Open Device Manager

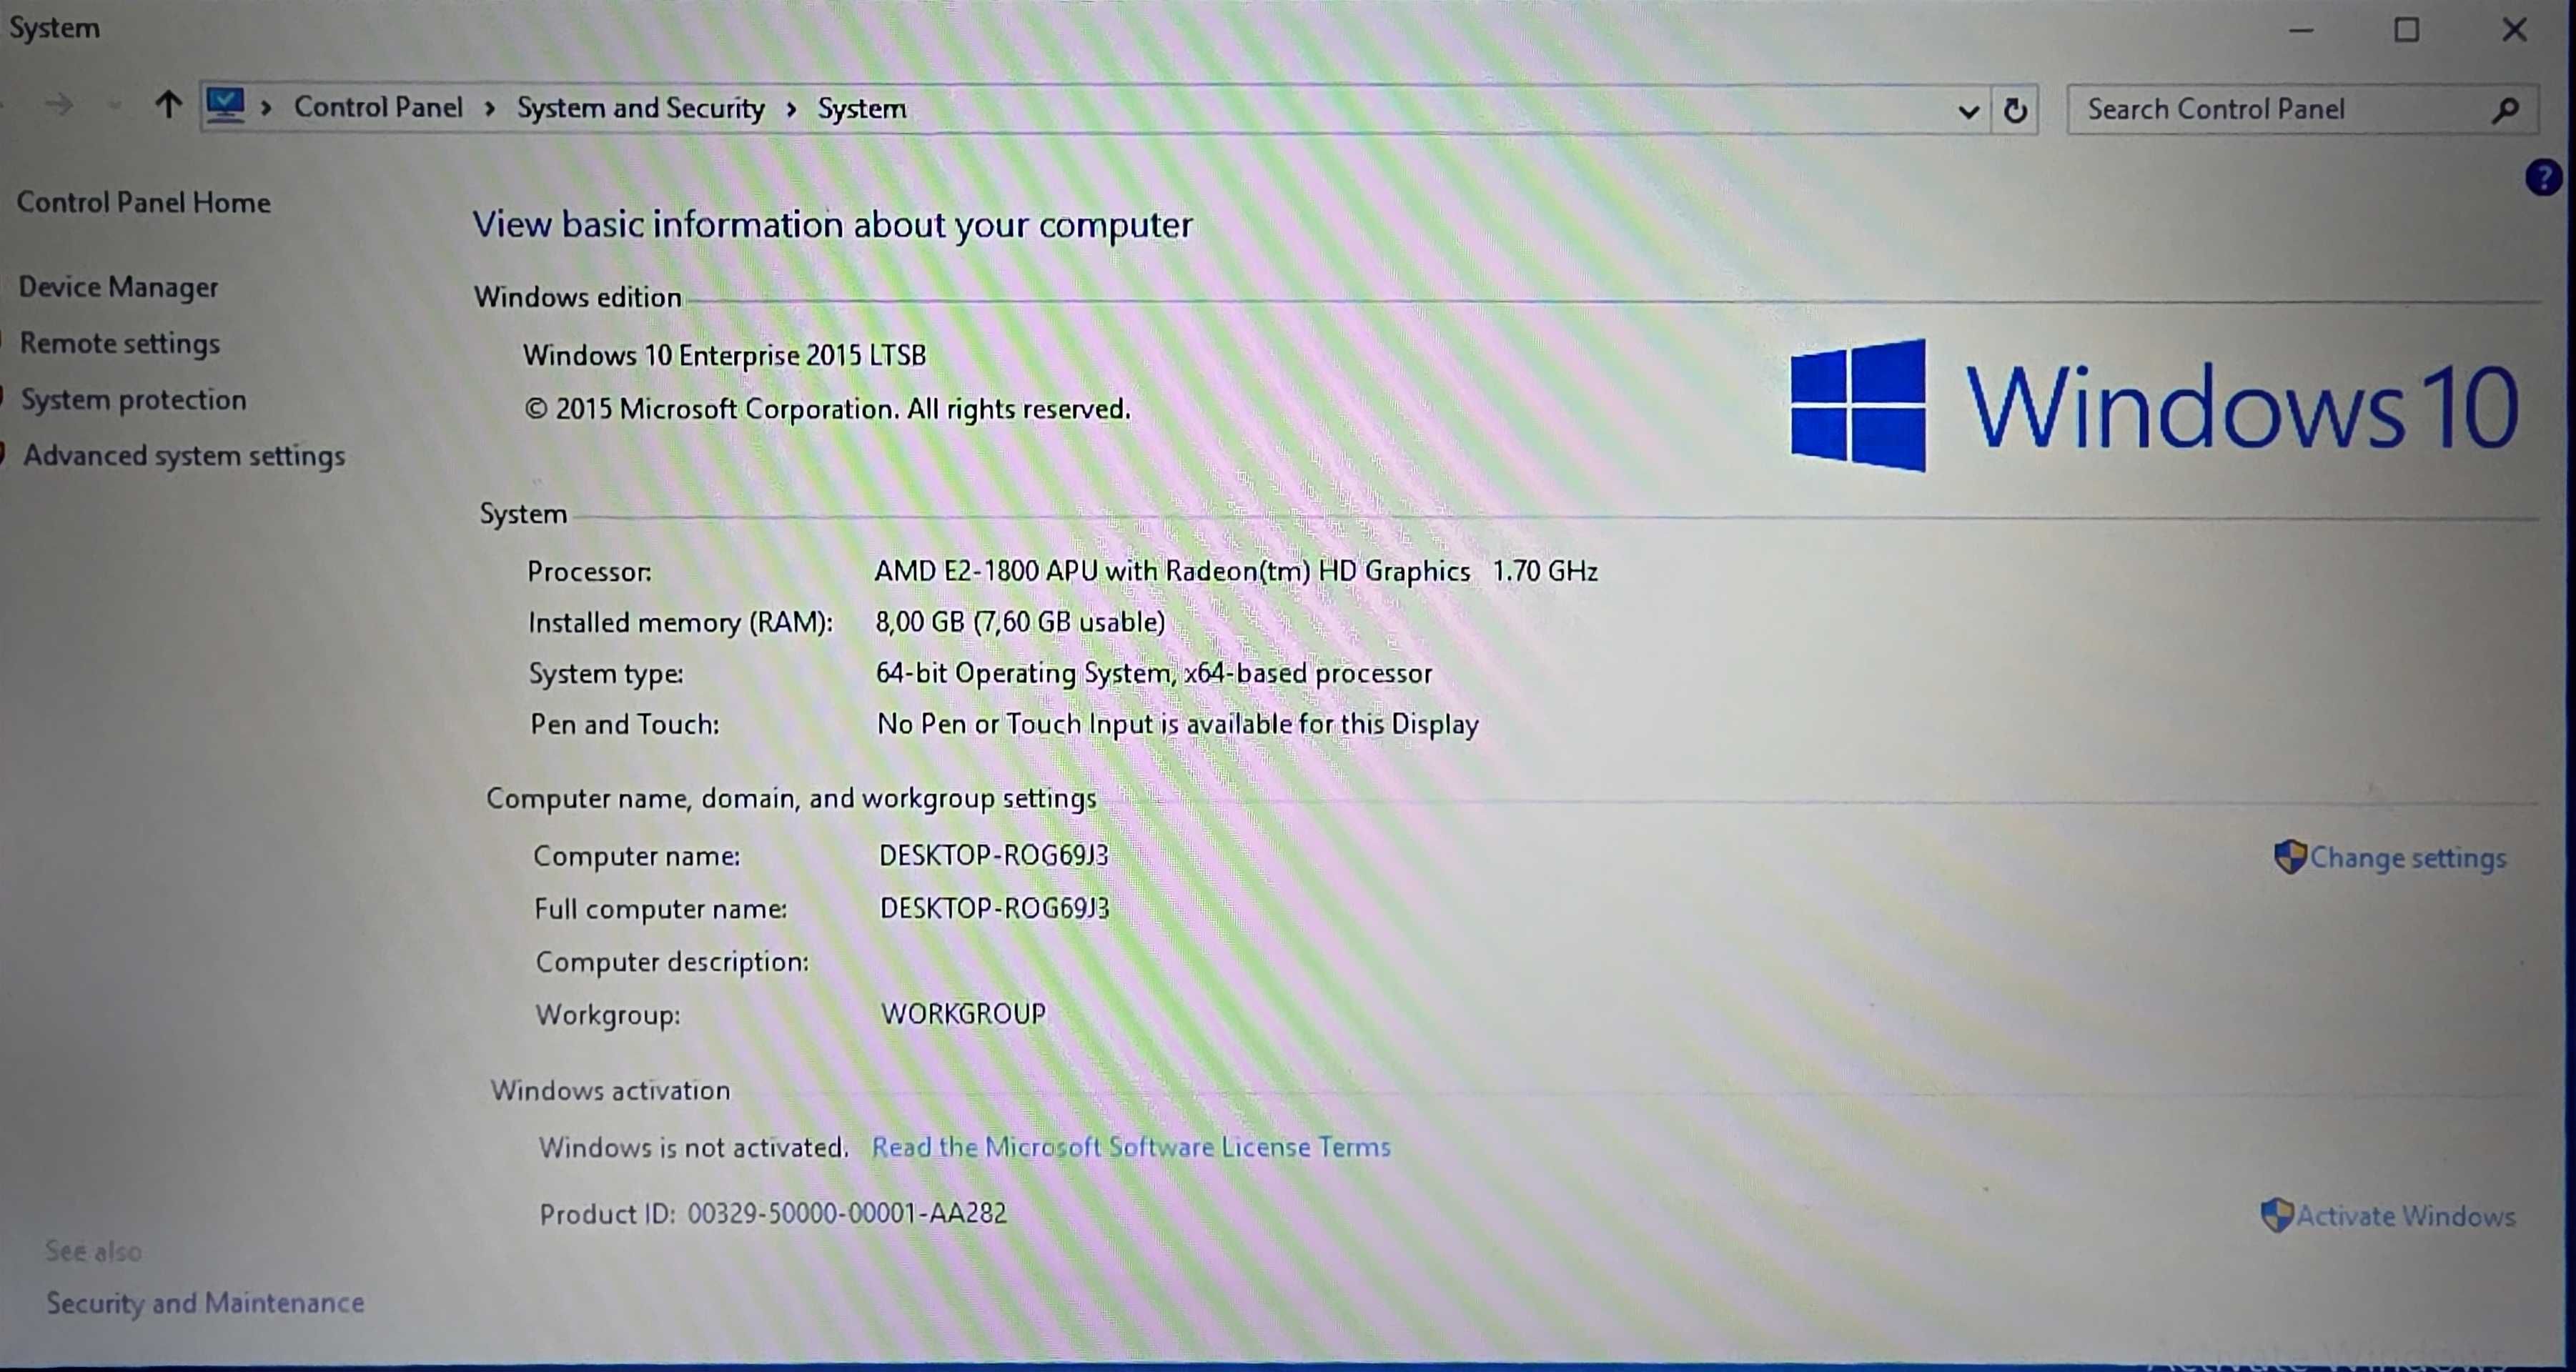coord(118,287)
